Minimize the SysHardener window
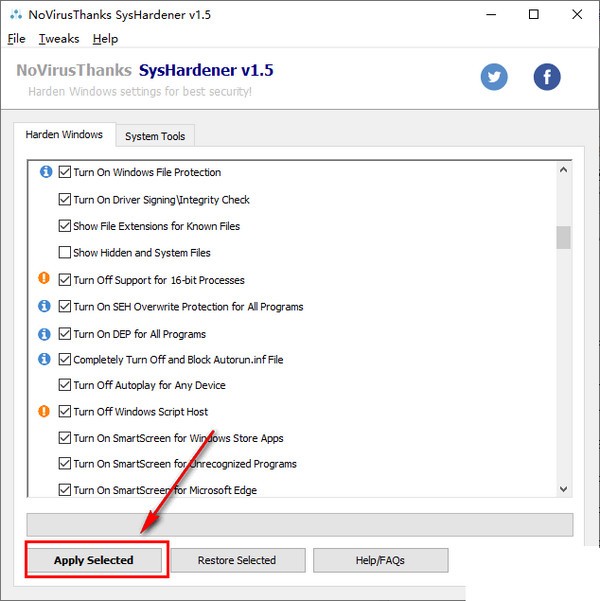This screenshot has height=601, width=600. tap(491, 15)
